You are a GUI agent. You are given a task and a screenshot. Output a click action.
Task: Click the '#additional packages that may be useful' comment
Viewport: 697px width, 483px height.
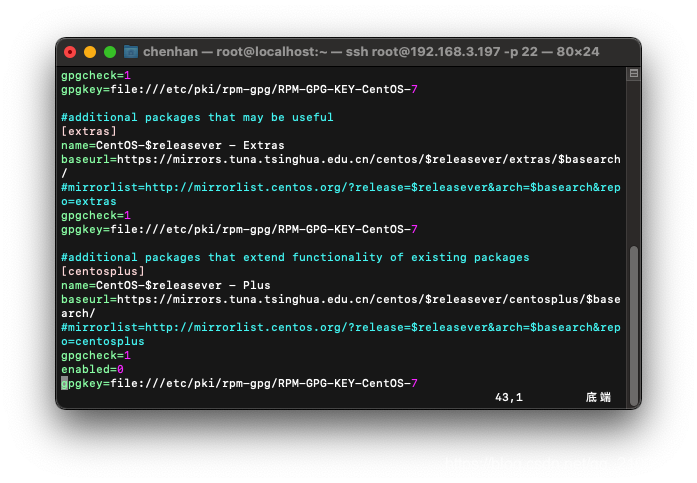click(197, 117)
